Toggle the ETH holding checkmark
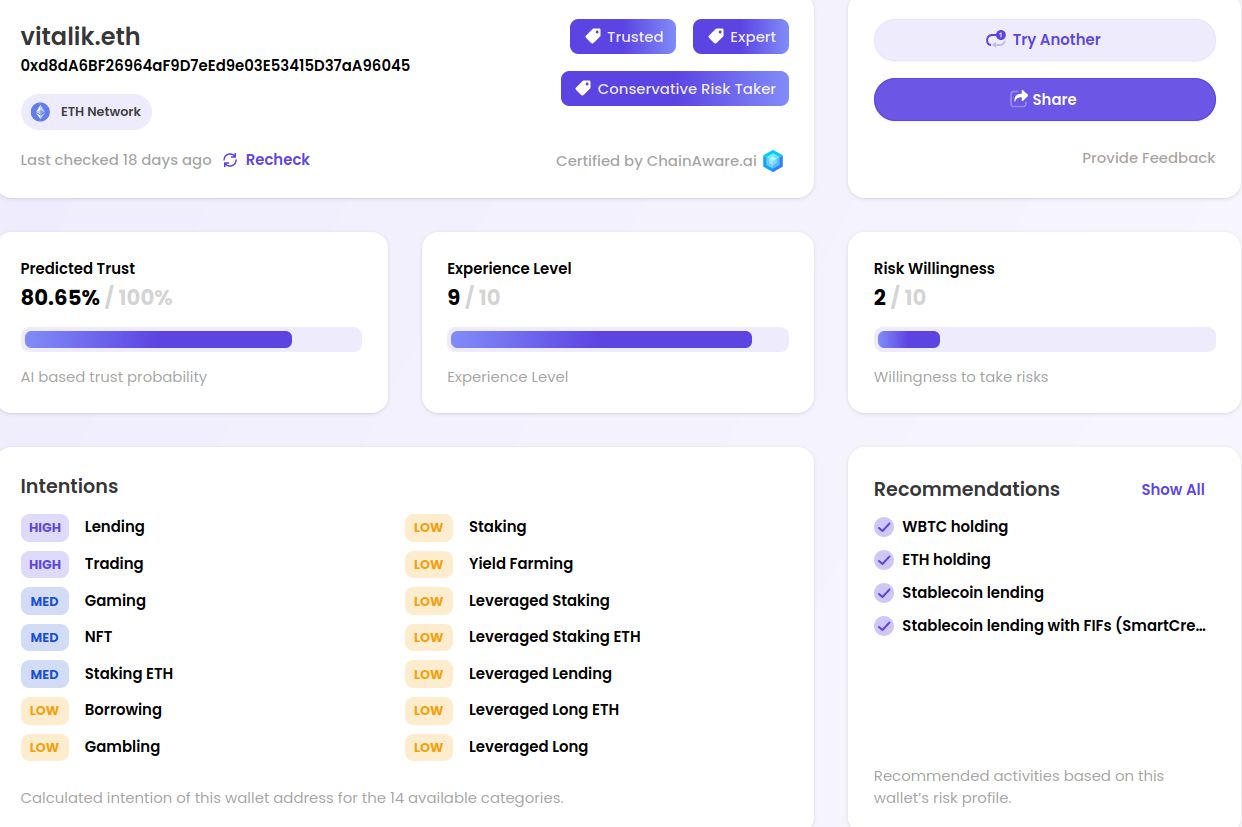 click(x=884, y=560)
